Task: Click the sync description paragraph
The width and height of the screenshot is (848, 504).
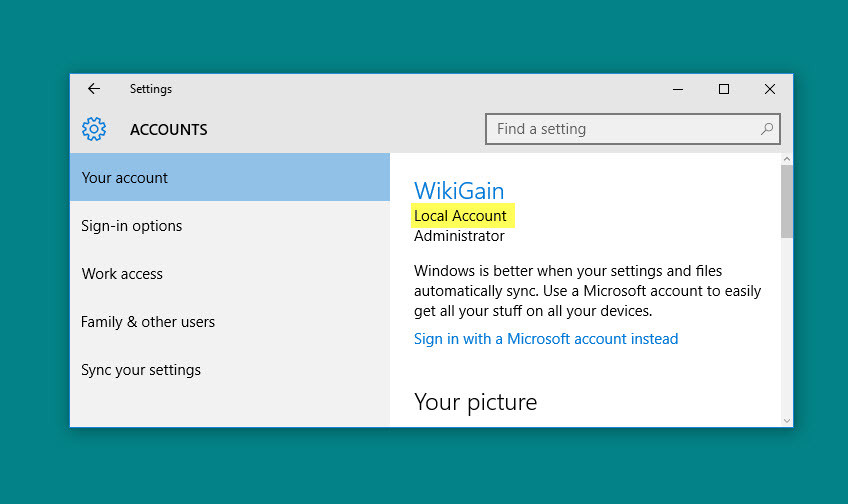Action: coord(587,291)
